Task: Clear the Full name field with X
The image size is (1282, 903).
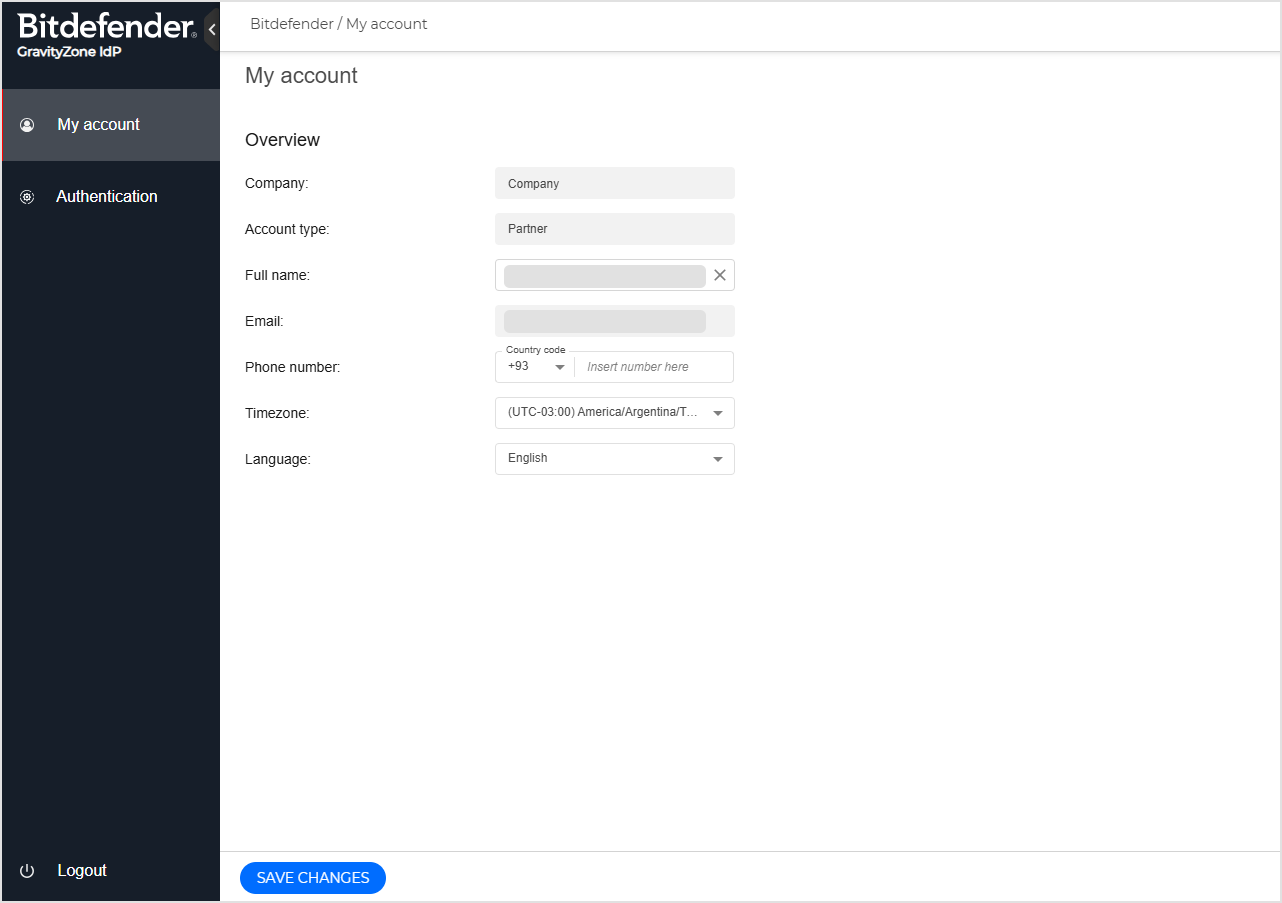Action: [x=719, y=275]
